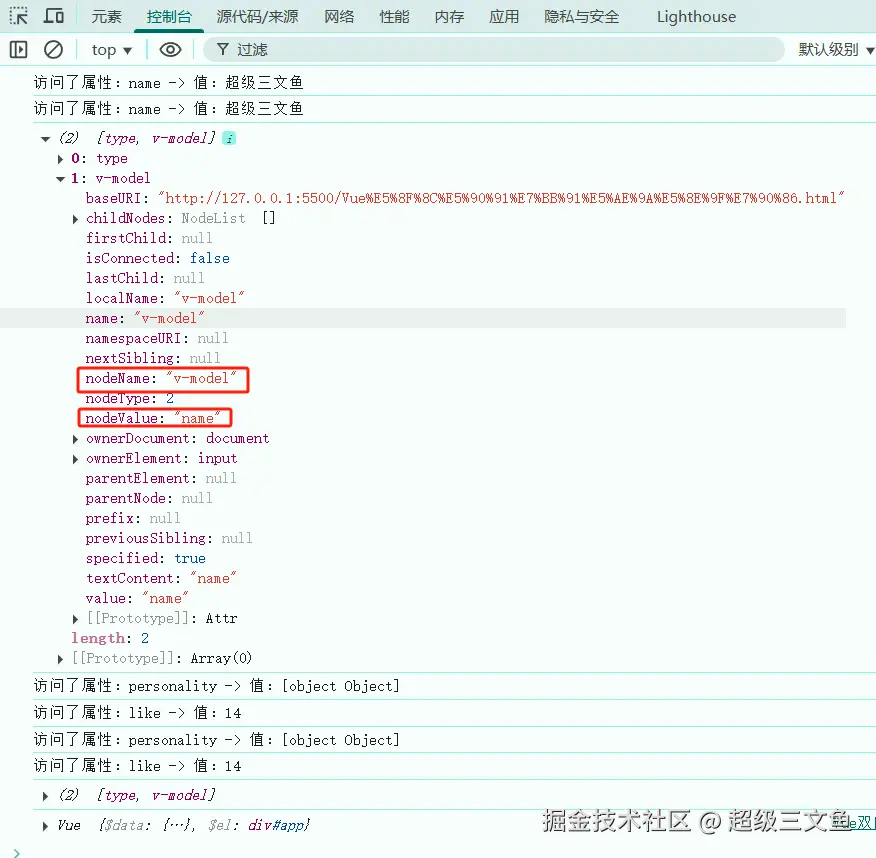The height and width of the screenshot is (858, 876).
Task: Expand the 0: type entry
Action: [x=60, y=159]
